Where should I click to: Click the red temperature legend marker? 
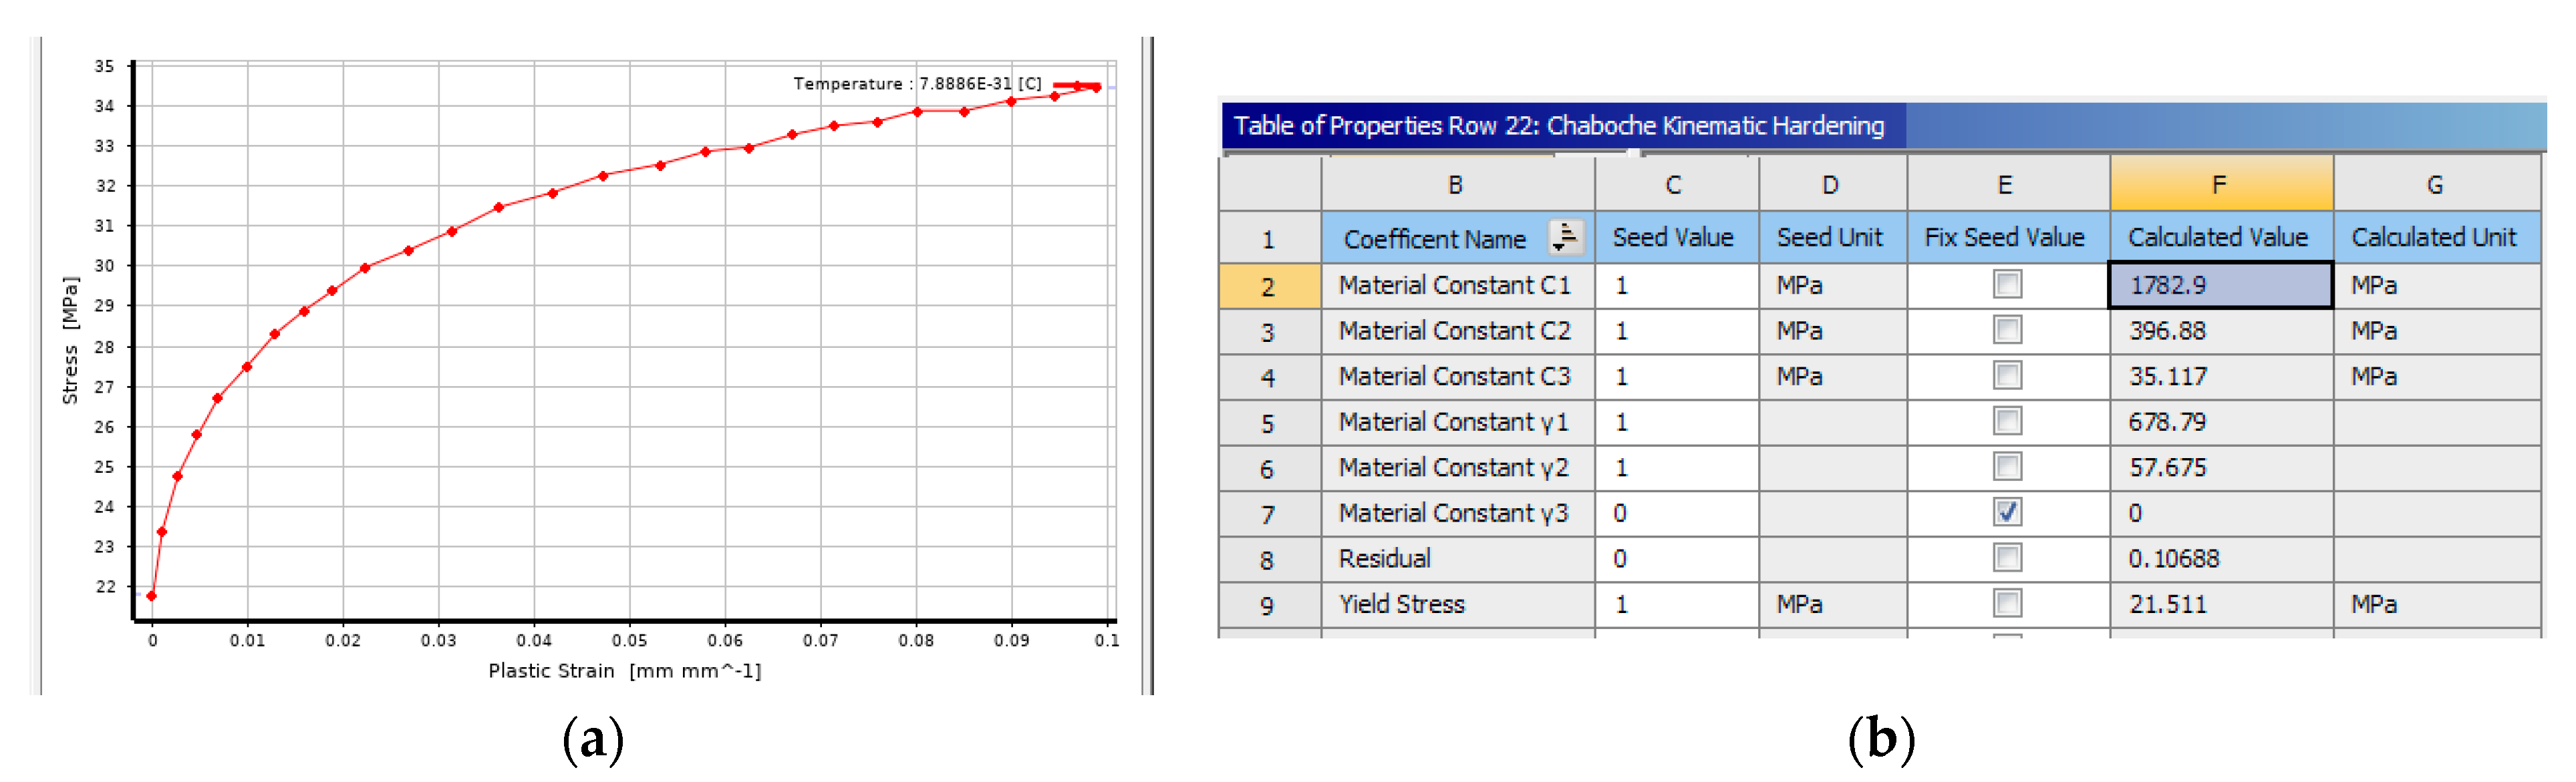(x=1077, y=86)
